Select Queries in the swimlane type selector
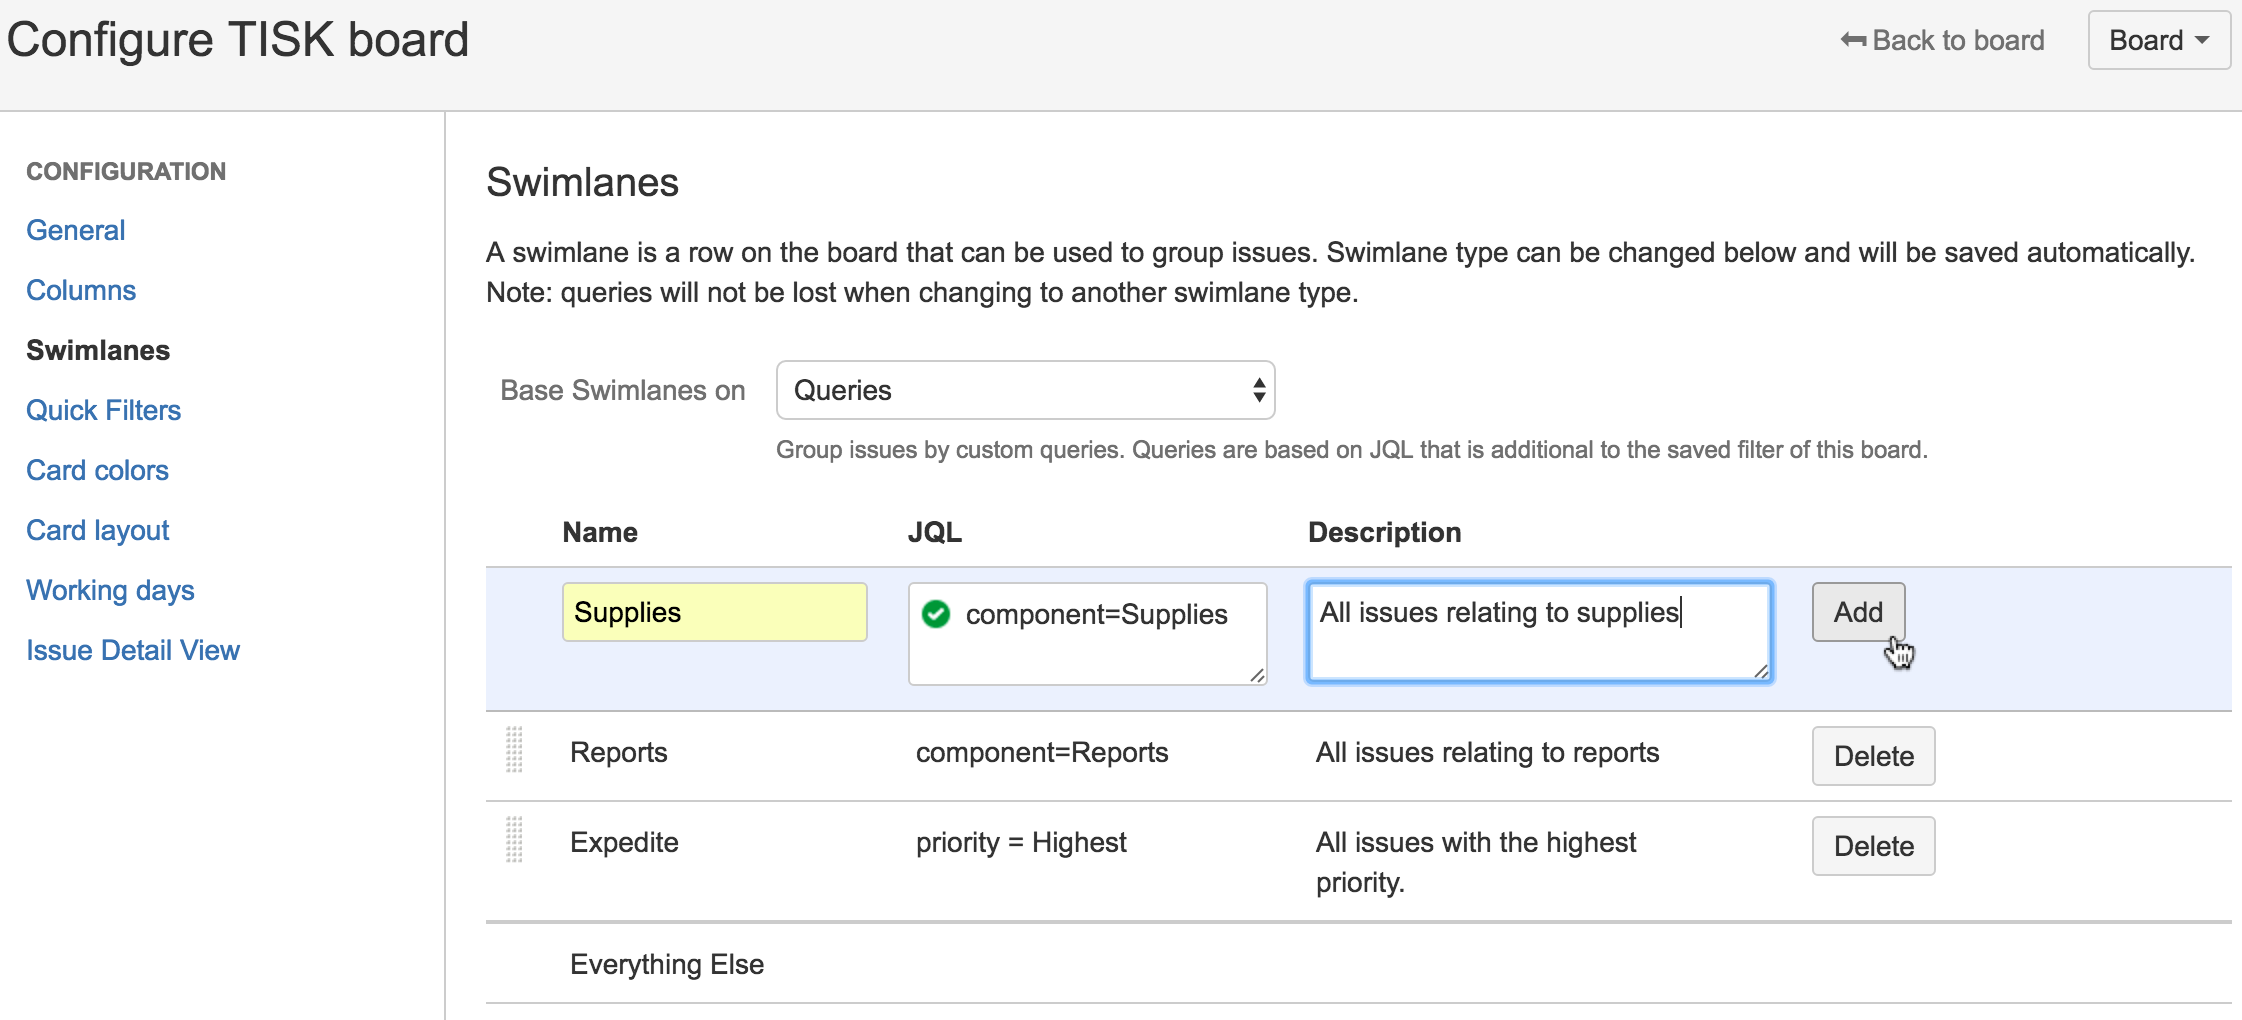Viewport: 2242px width, 1020px height. tap(1024, 390)
